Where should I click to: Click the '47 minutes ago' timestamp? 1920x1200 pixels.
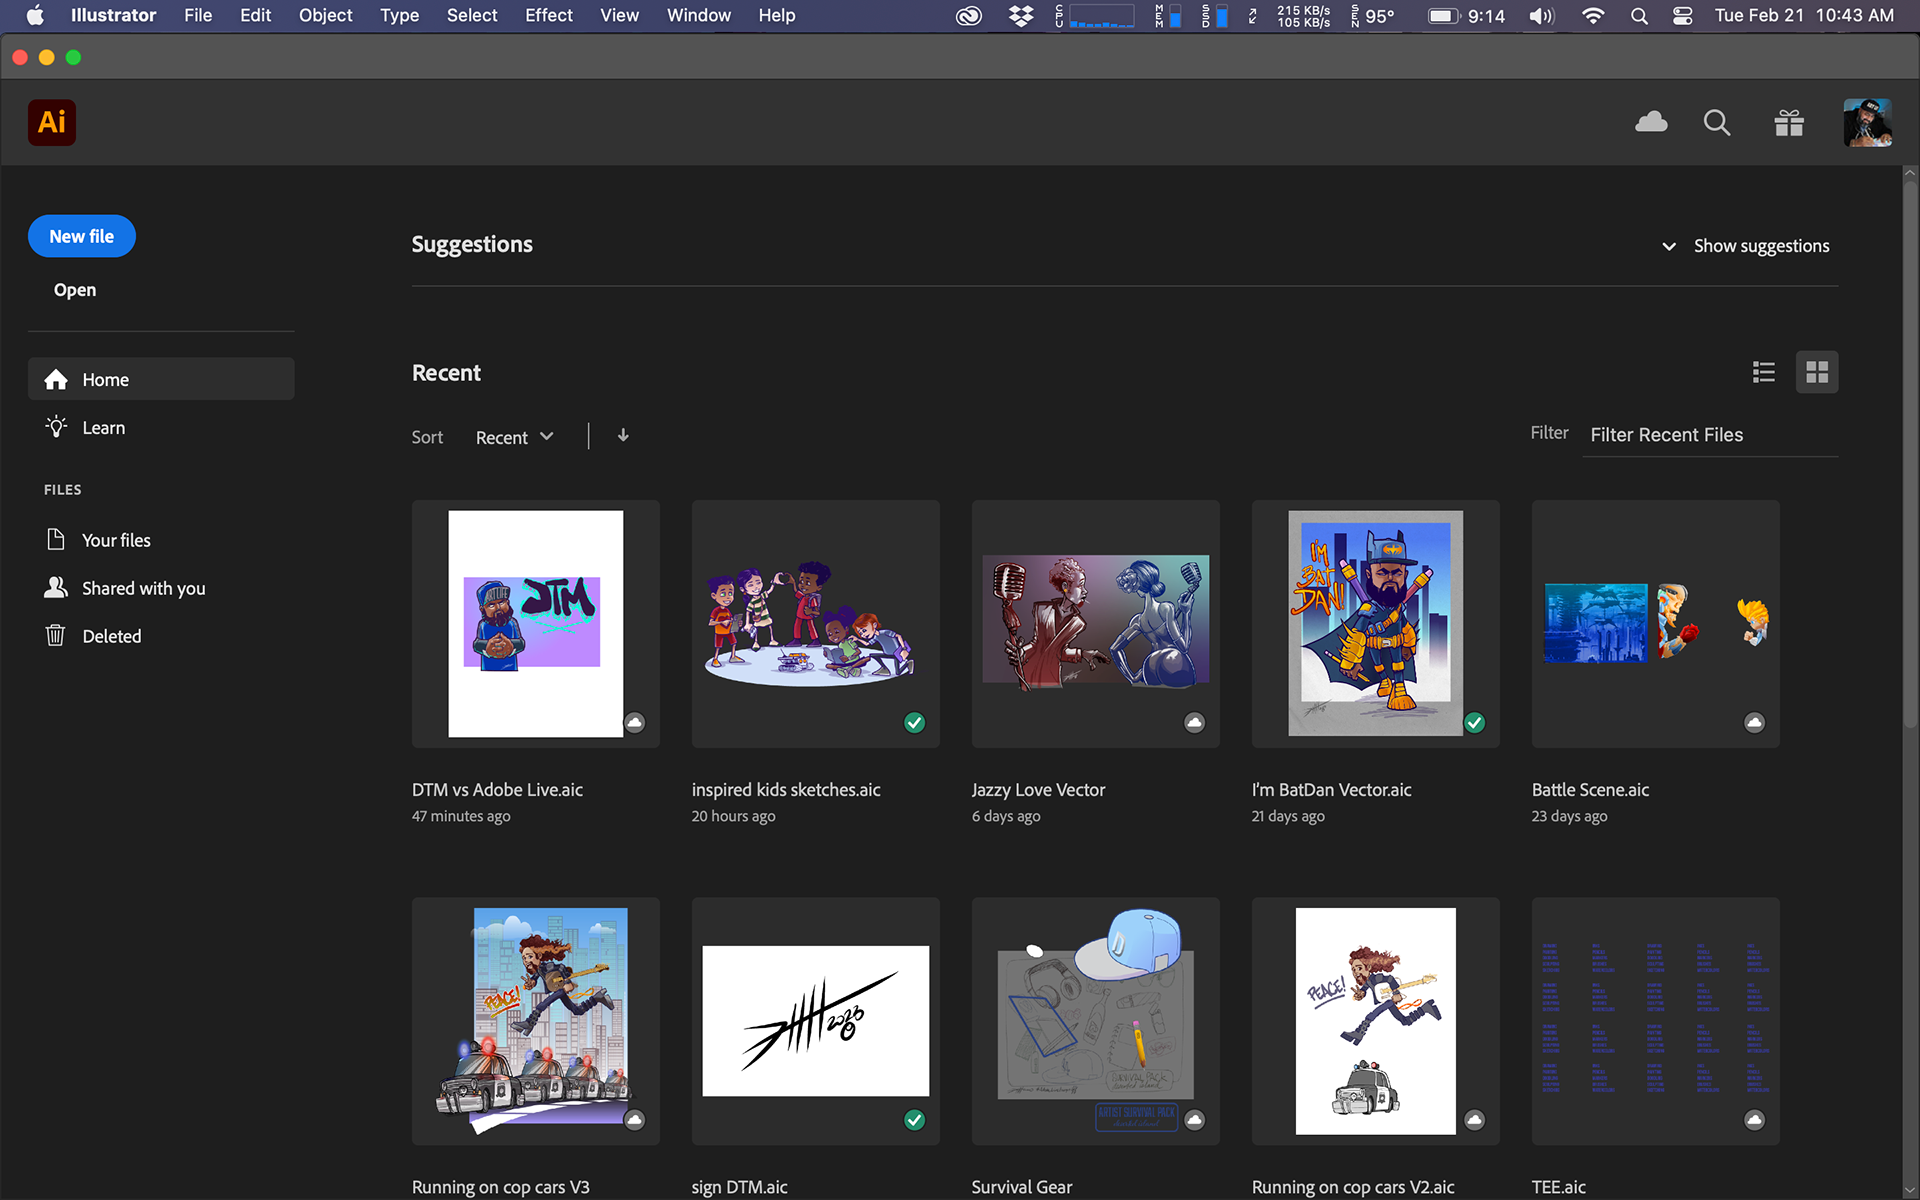pos(461,816)
